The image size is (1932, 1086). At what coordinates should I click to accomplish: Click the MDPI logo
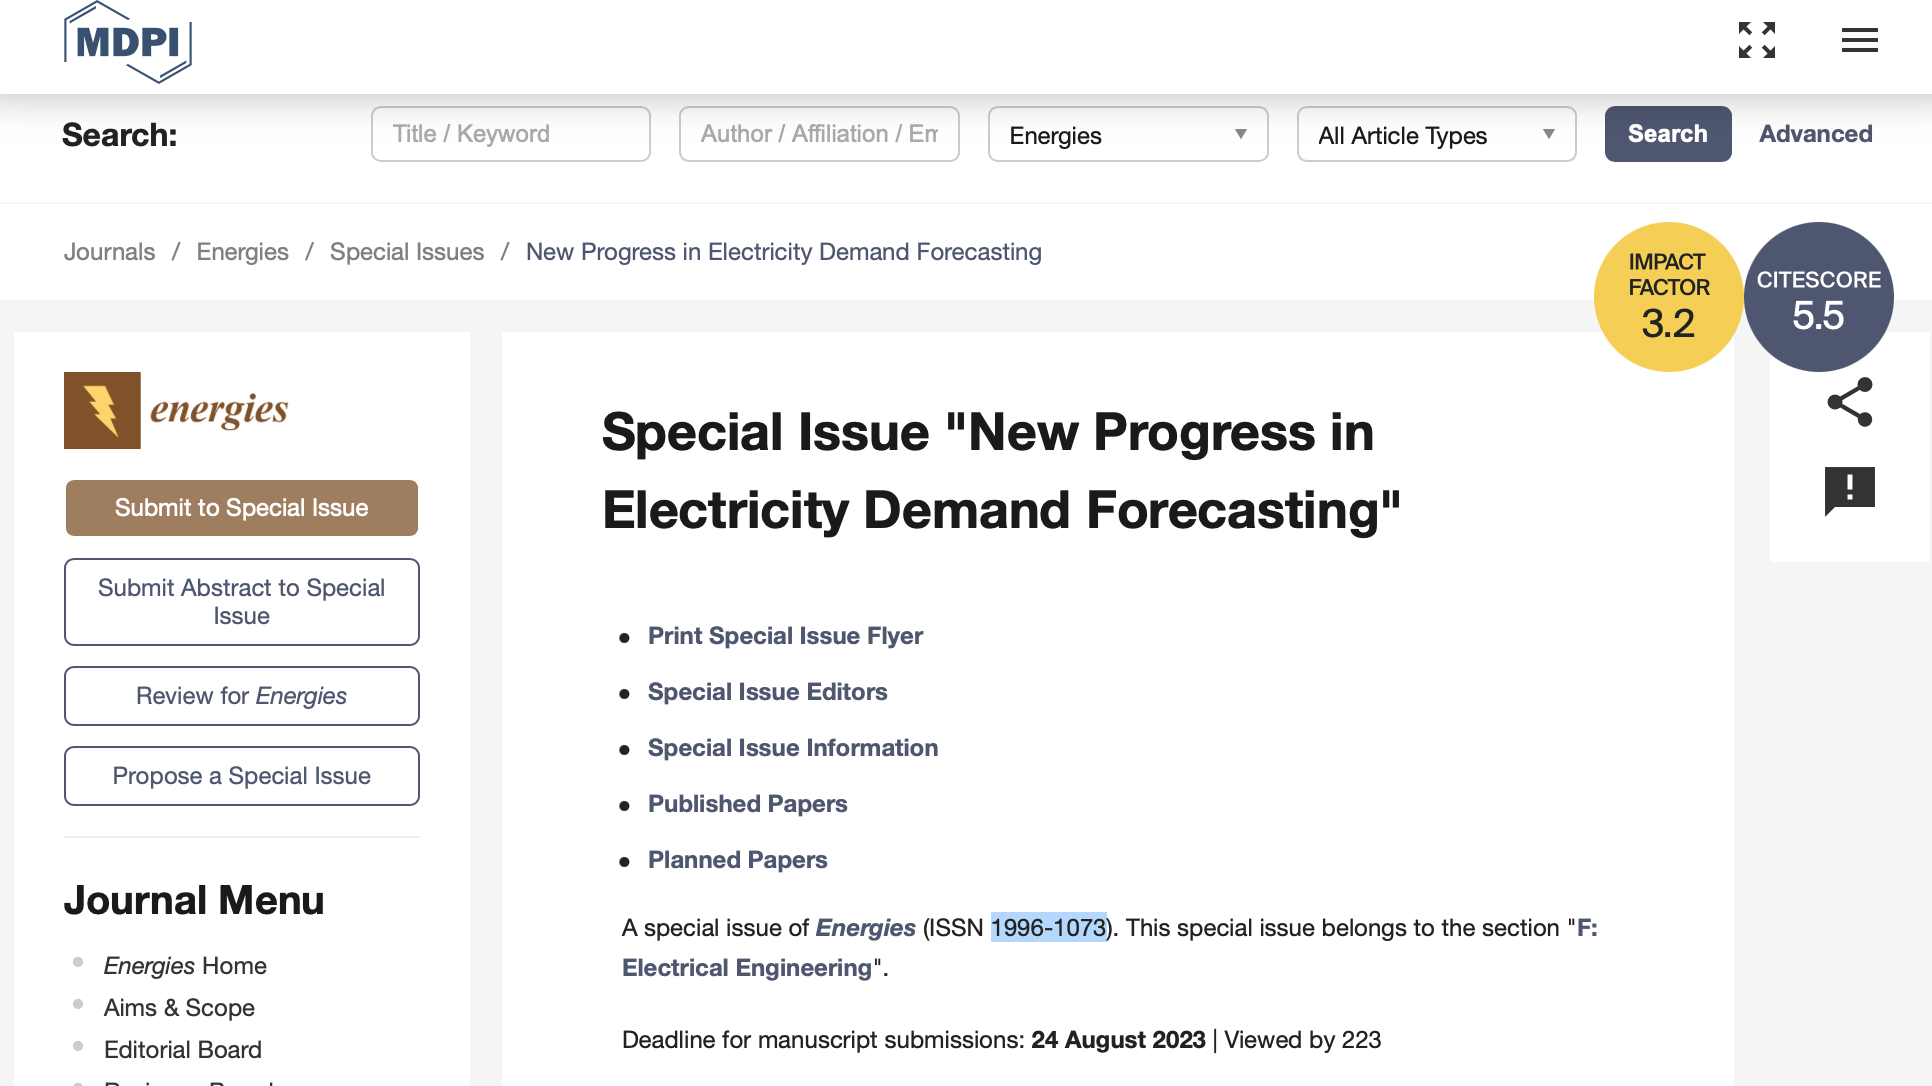pyautogui.click(x=127, y=42)
